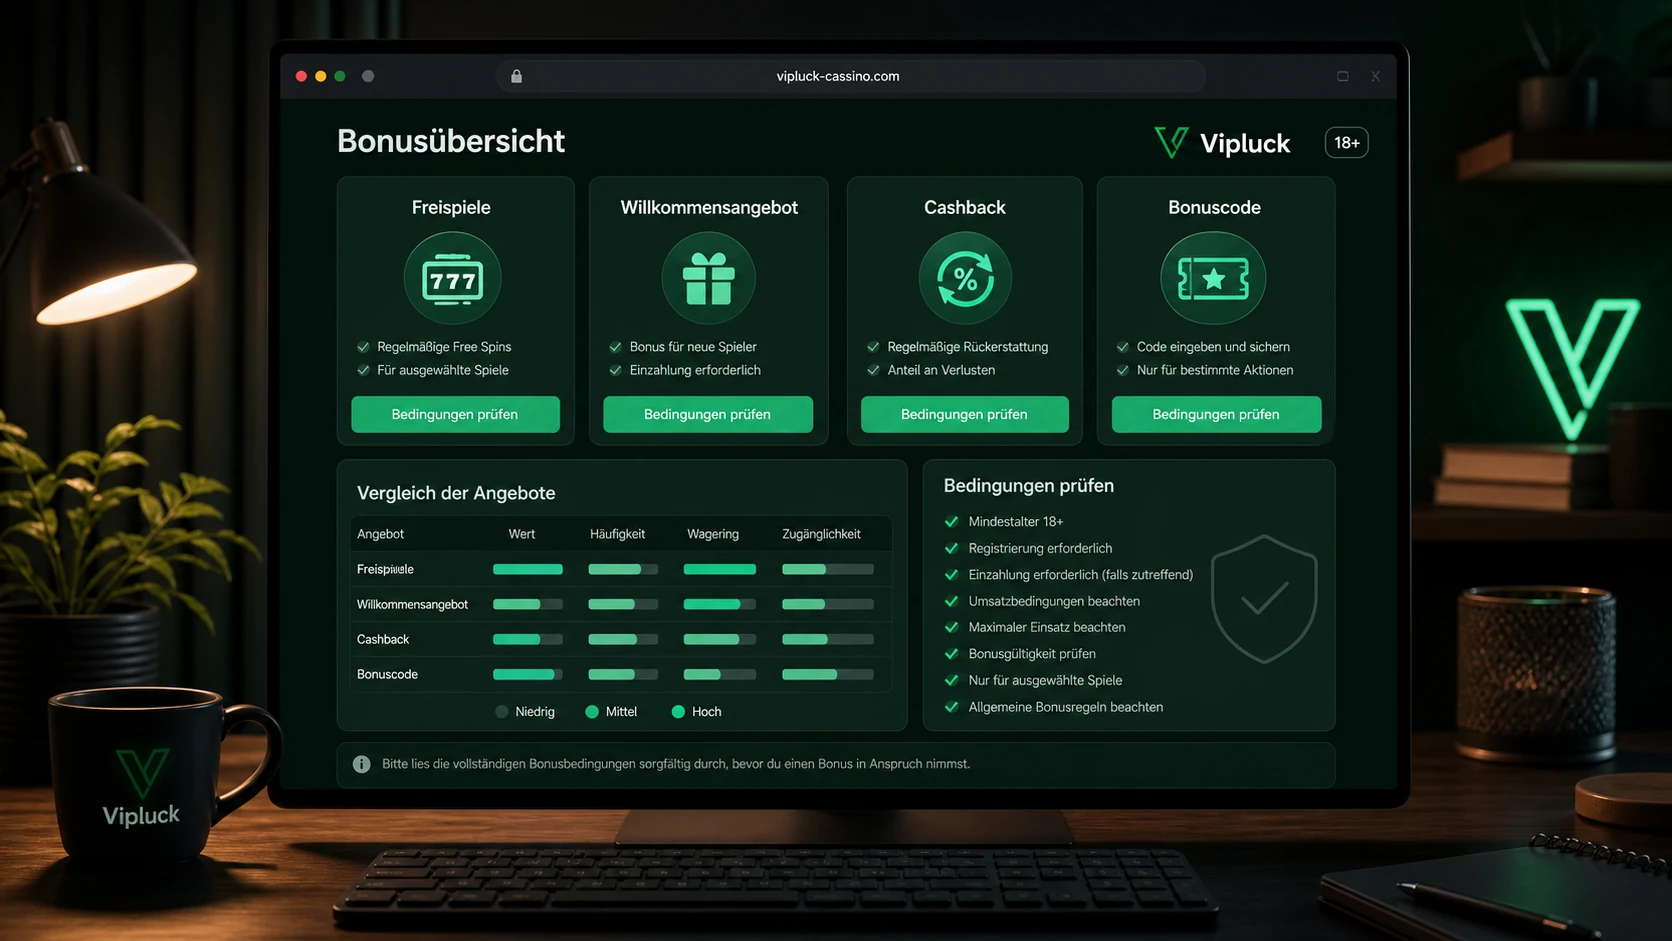This screenshot has height=941, width=1672.
Task: Click the Vergleich der Angebote heading
Action: pos(456,493)
